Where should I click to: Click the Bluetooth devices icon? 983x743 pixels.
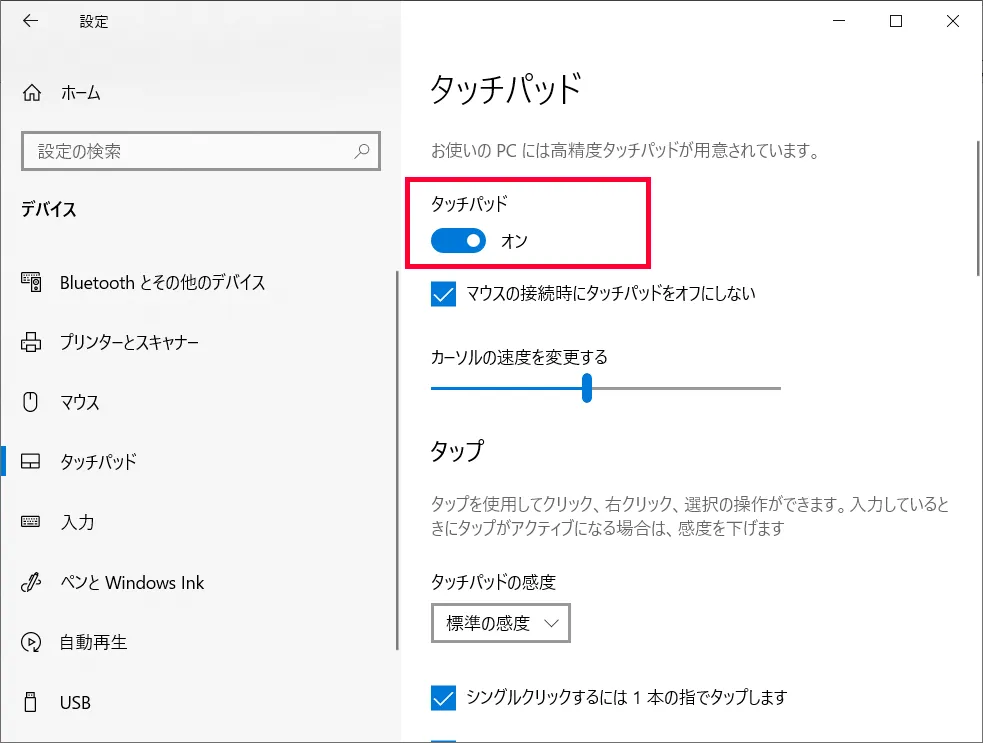(x=31, y=282)
